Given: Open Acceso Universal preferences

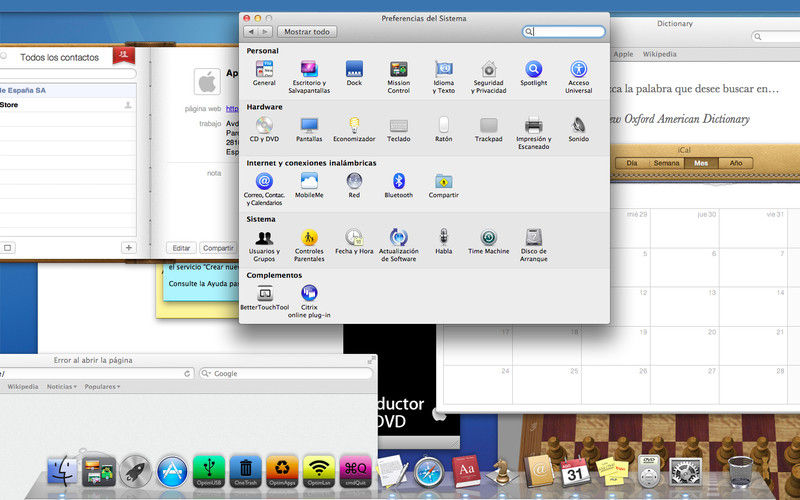Looking at the screenshot, I should [x=578, y=77].
